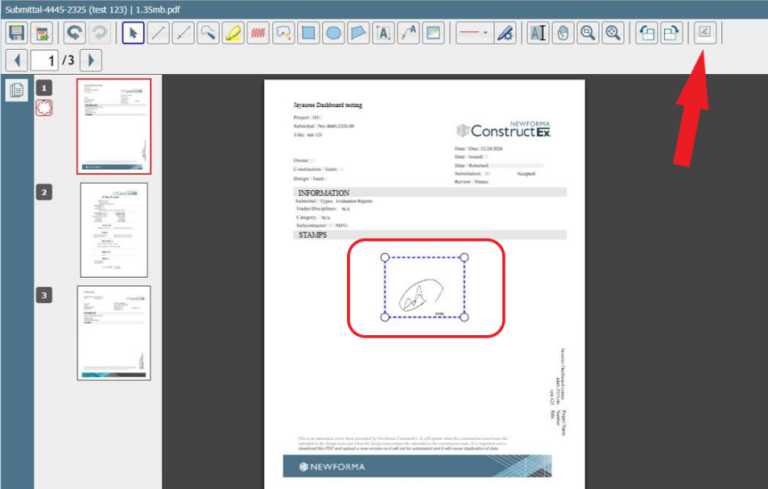Image resolution: width=768 pixels, height=489 pixels.
Task: Click the export PDF icon beside Save
Action: tap(42, 33)
